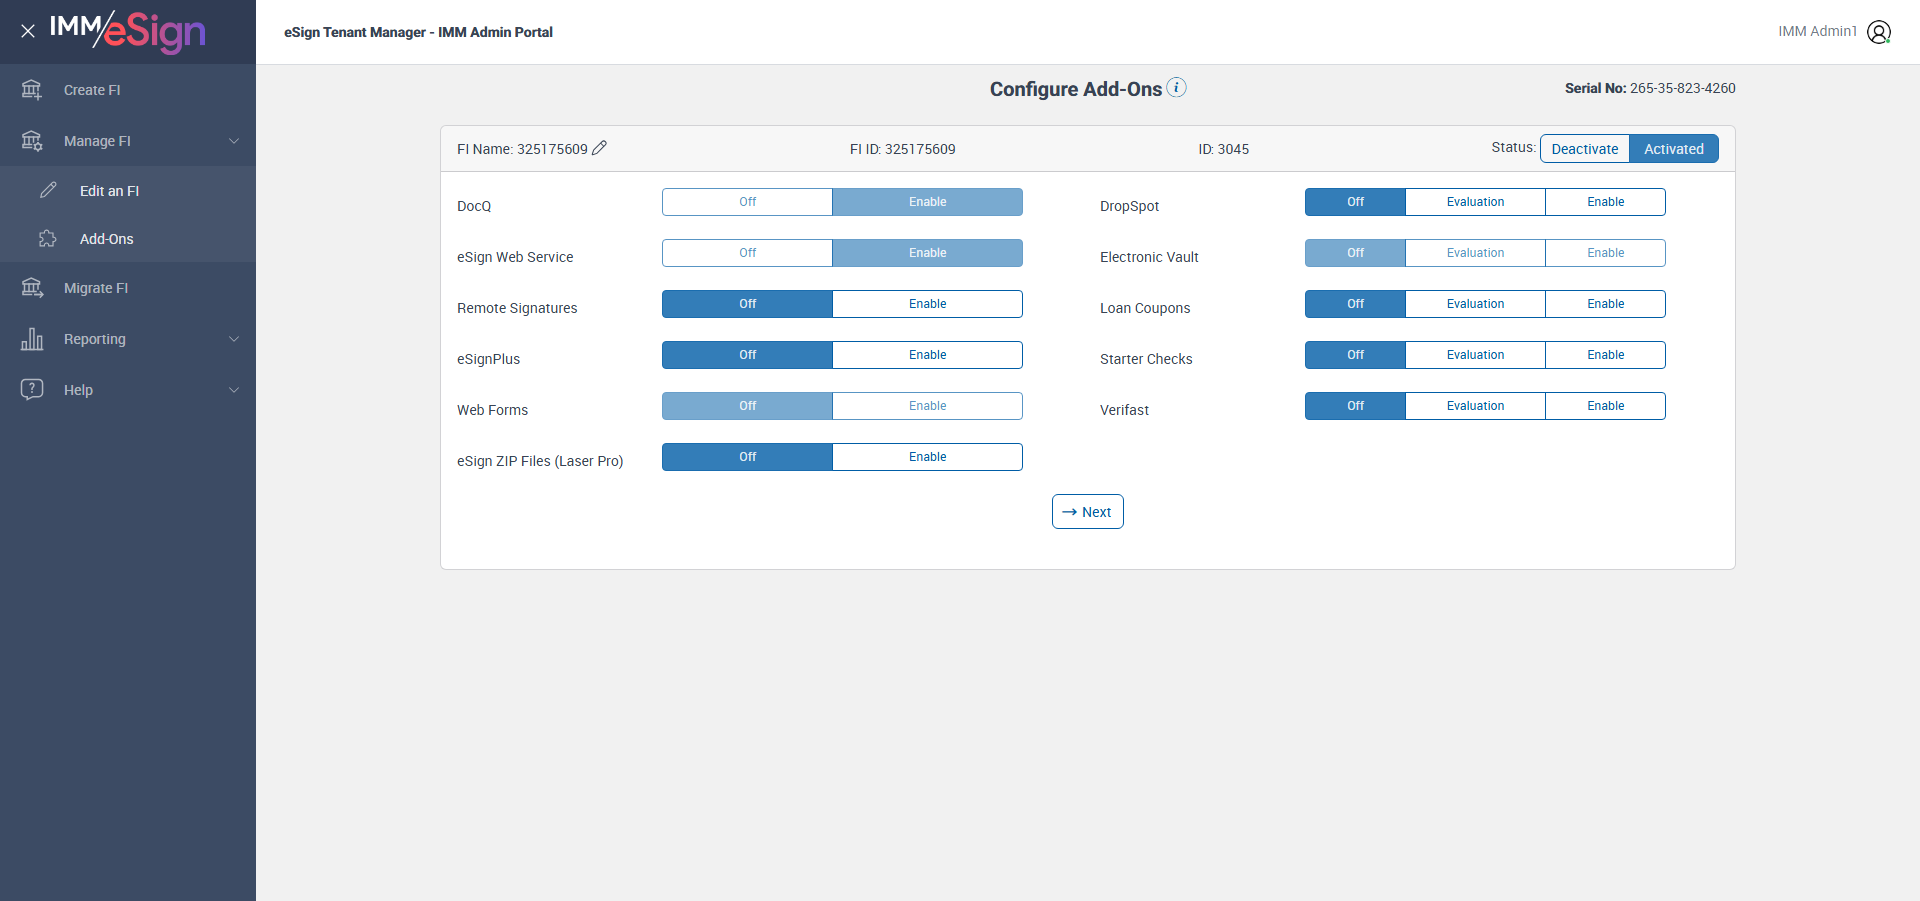
Task: Set Starter Checks to Evaluation
Action: [x=1475, y=355]
